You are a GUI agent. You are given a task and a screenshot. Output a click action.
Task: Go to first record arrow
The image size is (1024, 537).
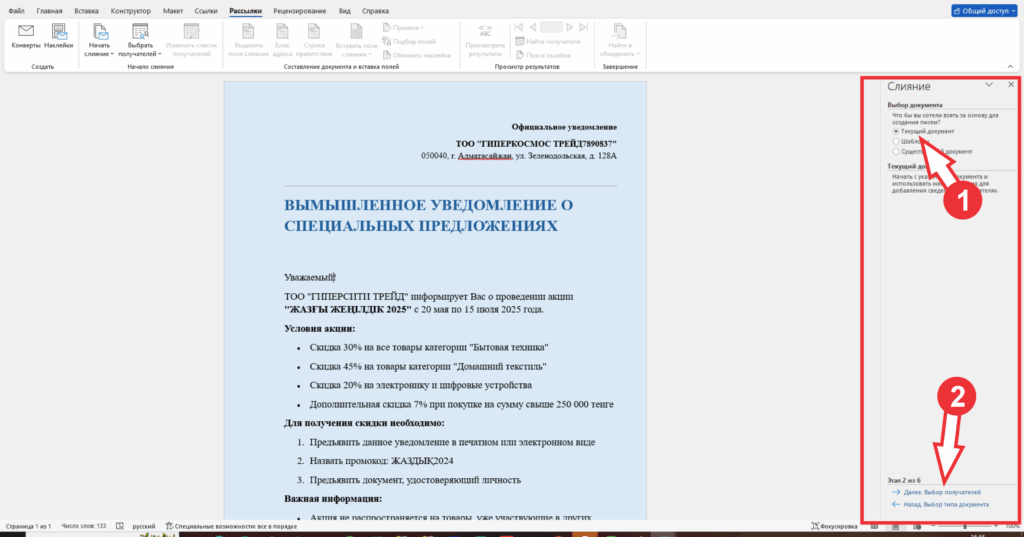point(519,27)
